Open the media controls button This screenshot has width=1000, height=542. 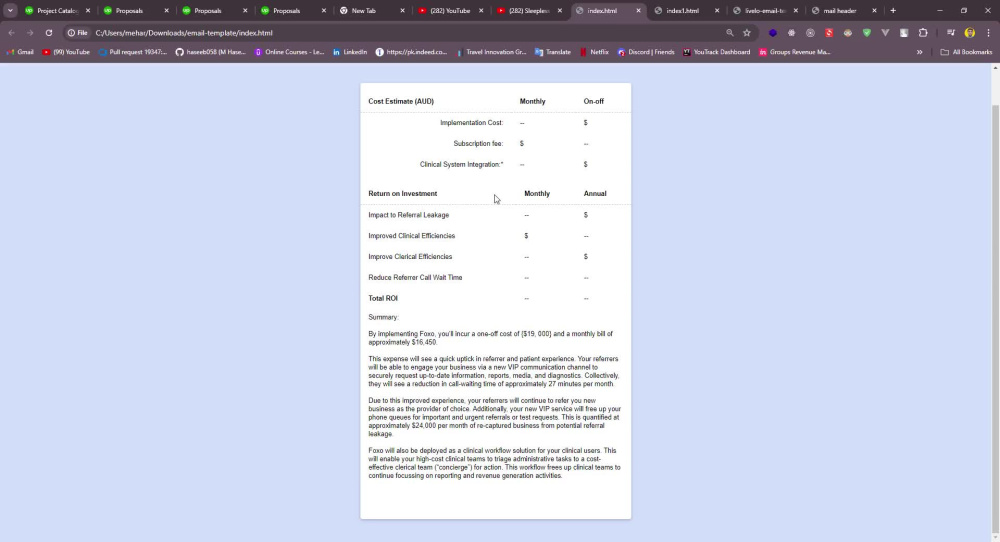(x=951, y=33)
